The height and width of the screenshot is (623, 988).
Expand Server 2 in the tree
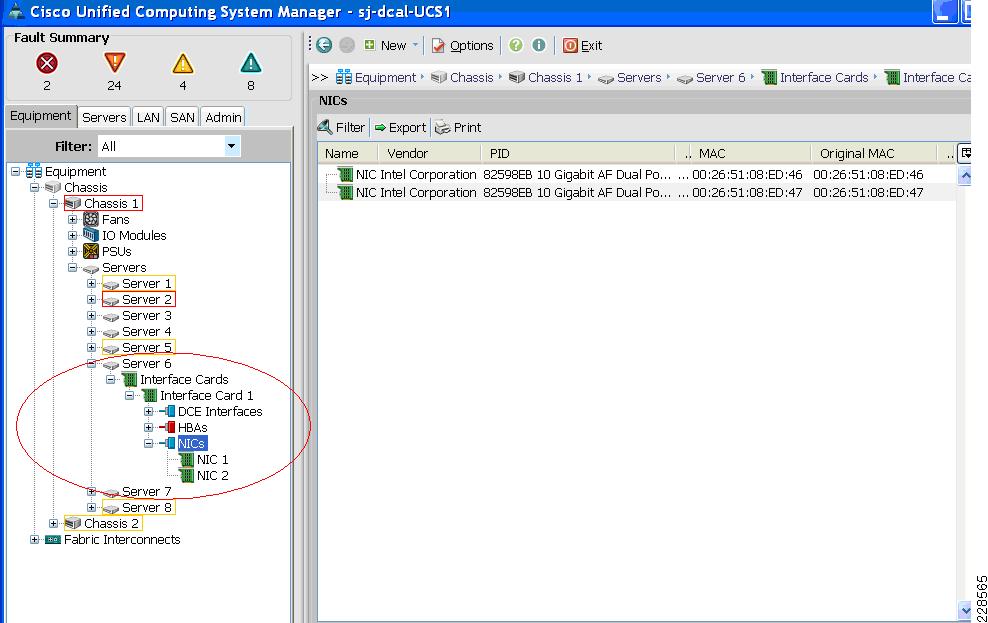click(91, 299)
